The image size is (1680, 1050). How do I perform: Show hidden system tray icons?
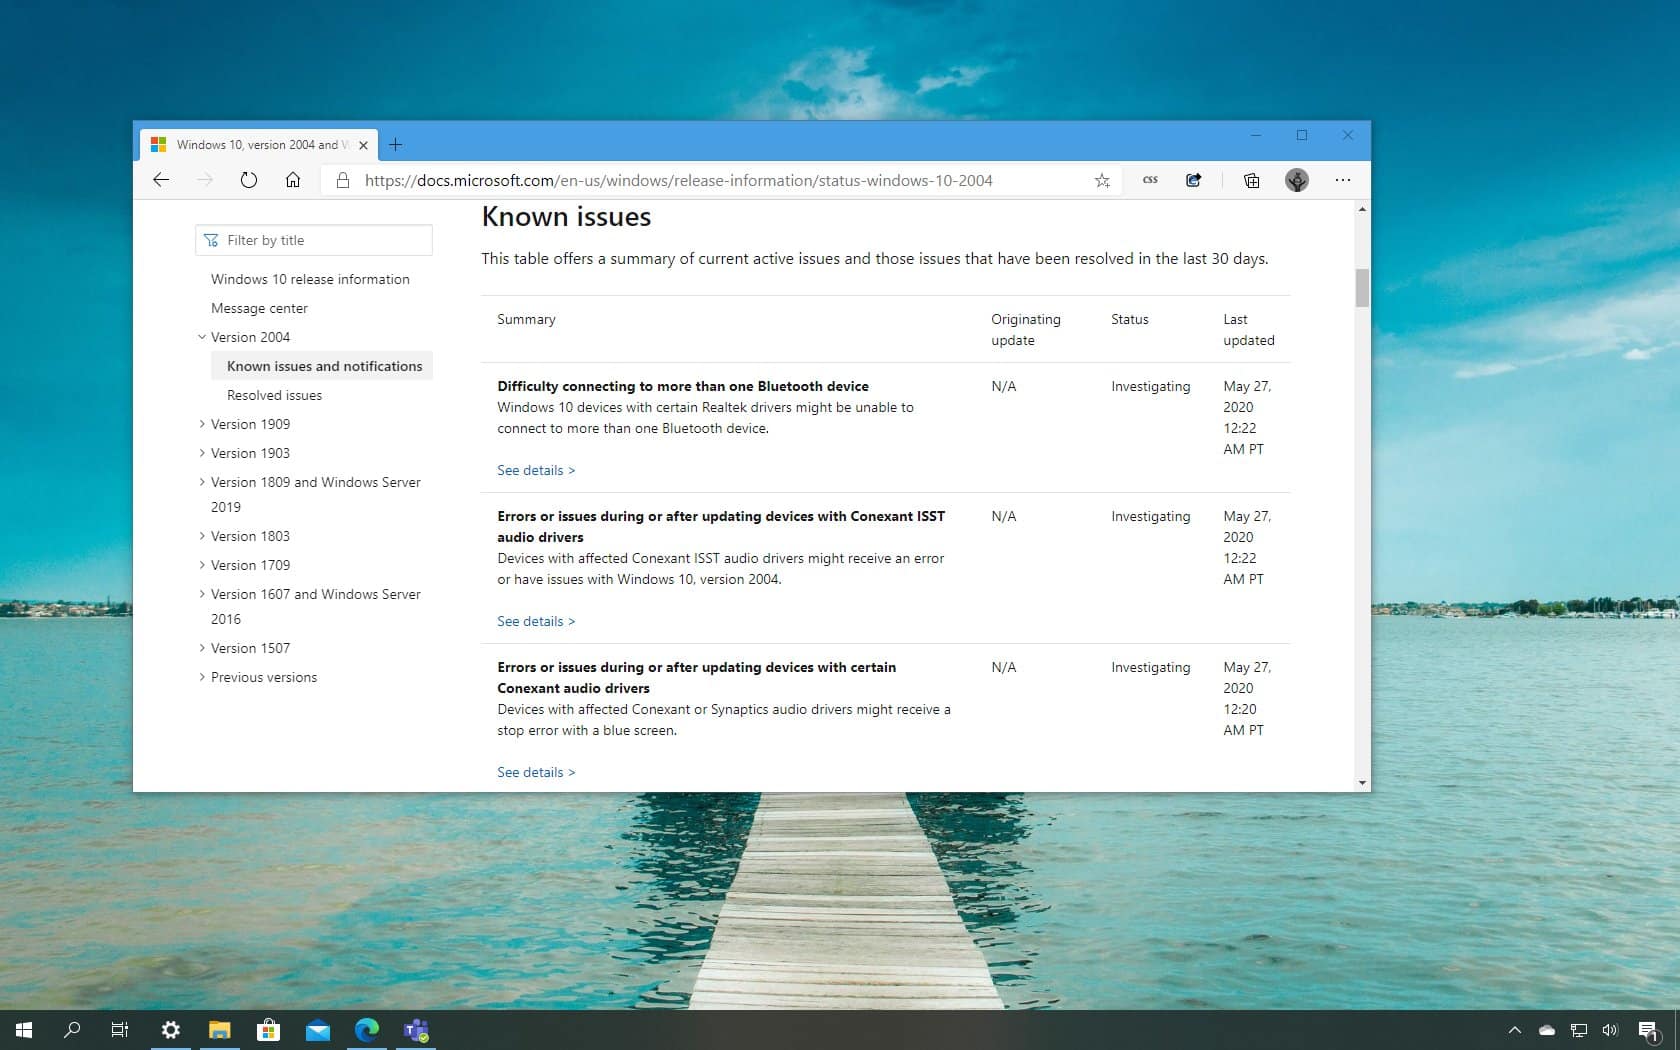click(x=1515, y=1030)
